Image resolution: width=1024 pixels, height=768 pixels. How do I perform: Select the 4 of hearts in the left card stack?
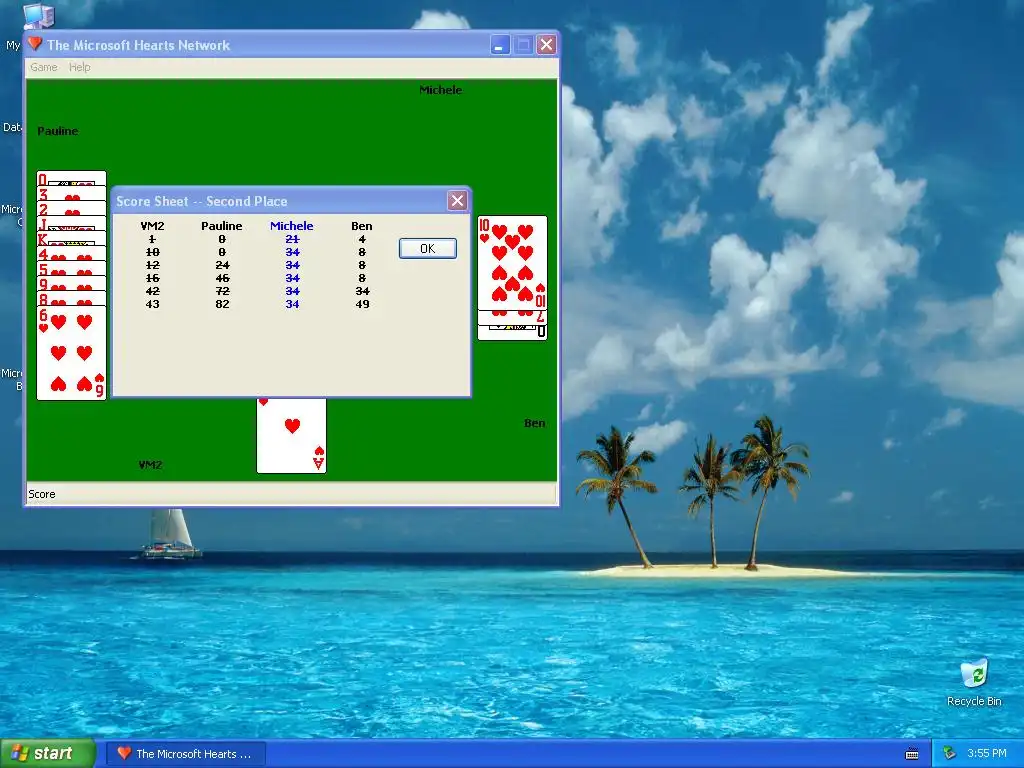(71, 253)
